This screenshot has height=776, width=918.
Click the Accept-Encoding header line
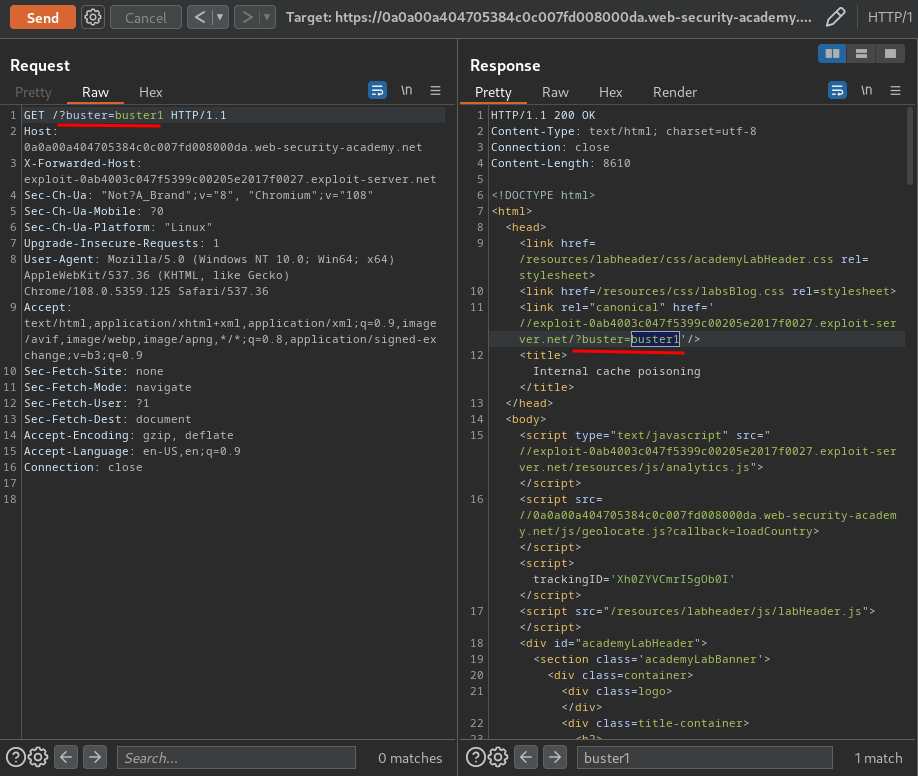(128, 435)
